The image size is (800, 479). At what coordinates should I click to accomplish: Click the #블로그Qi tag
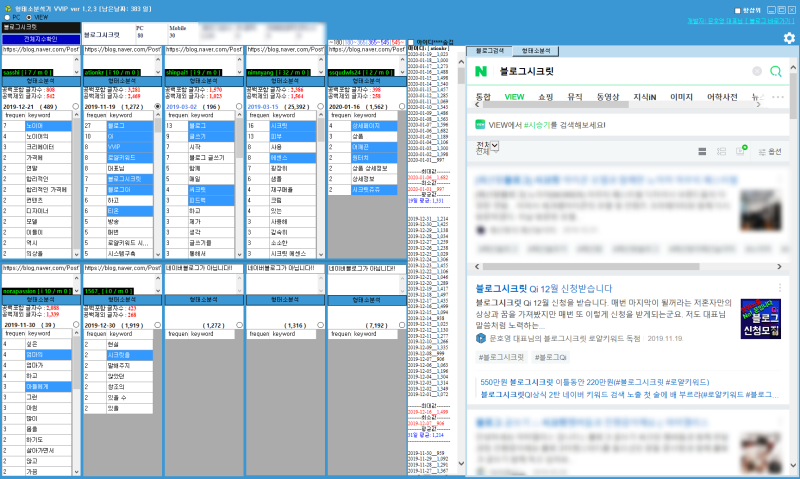coord(551,357)
